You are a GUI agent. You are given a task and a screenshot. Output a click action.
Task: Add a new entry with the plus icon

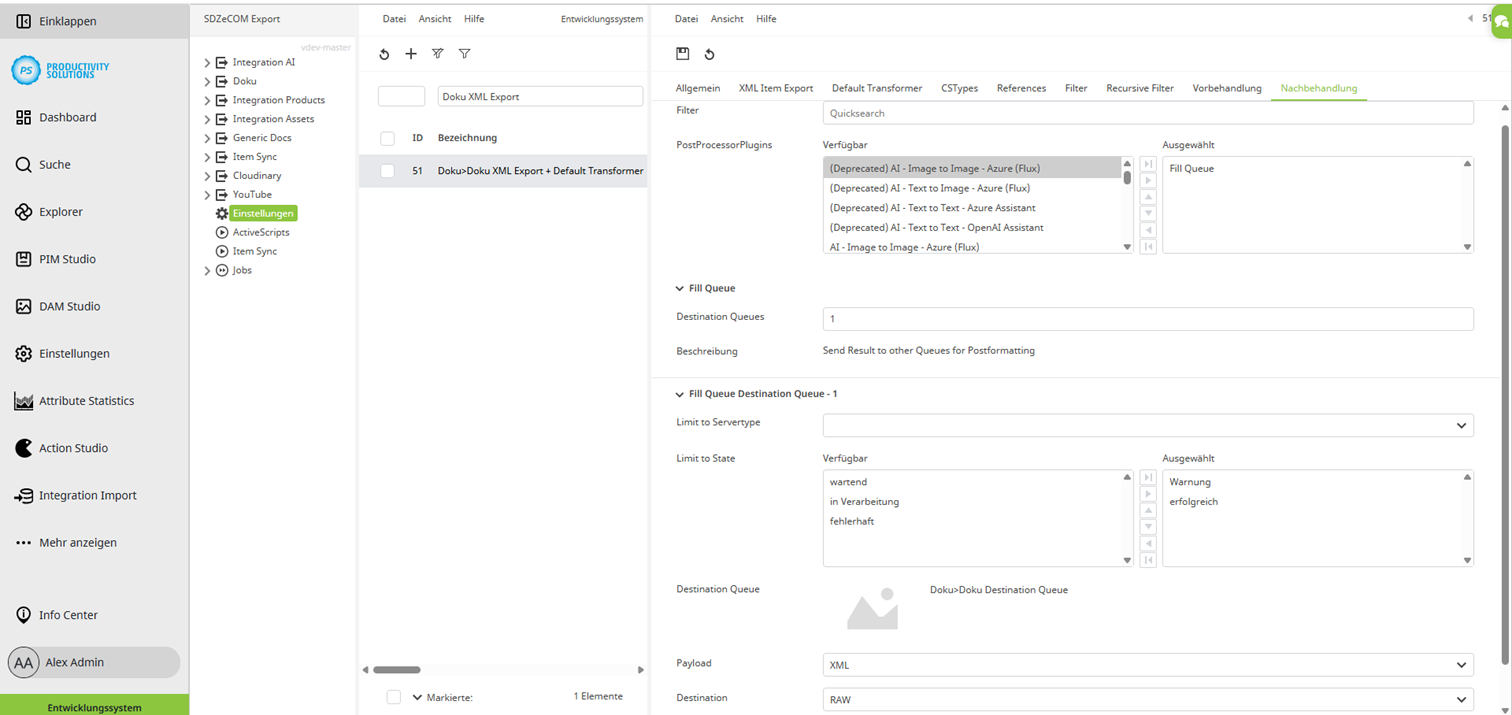coord(411,54)
